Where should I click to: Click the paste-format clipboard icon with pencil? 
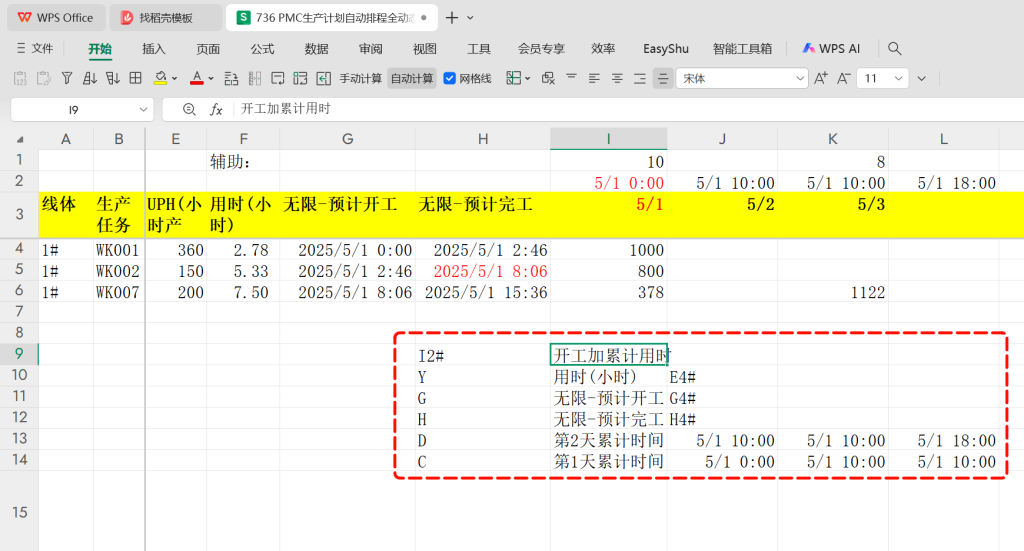coord(44,78)
